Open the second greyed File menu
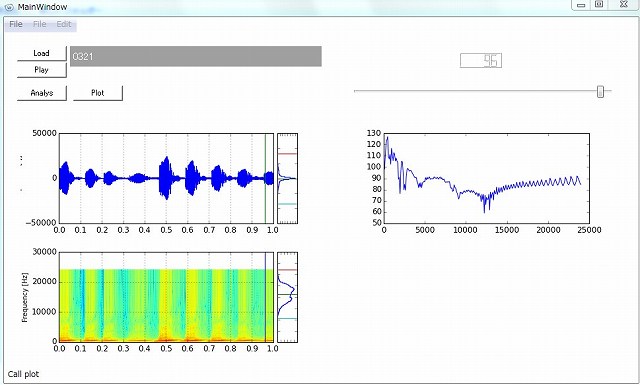 click(40, 24)
